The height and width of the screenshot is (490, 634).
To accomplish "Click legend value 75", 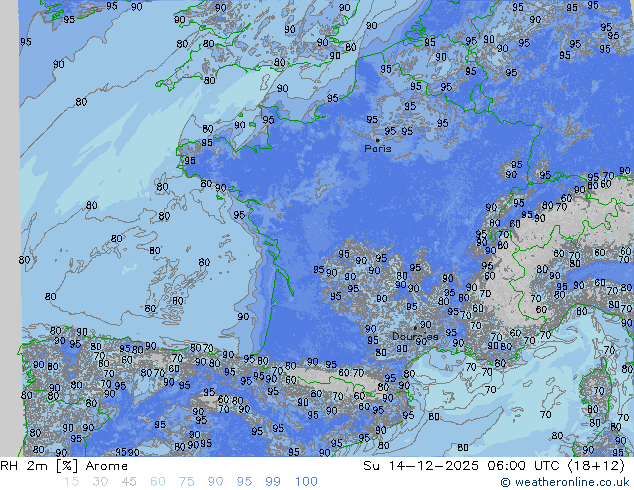I will coord(186,482).
